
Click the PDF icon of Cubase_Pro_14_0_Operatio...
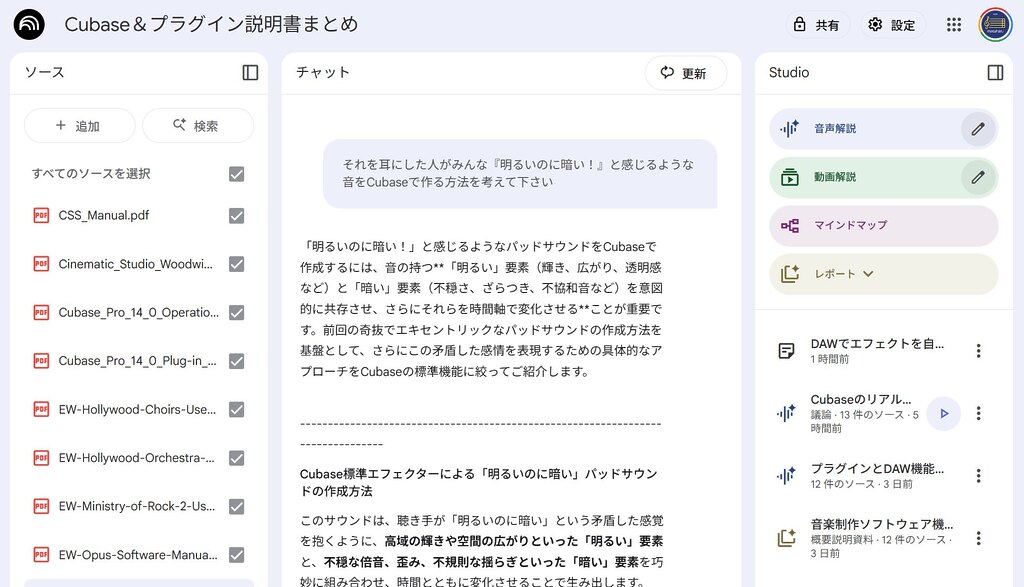[41, 312]
